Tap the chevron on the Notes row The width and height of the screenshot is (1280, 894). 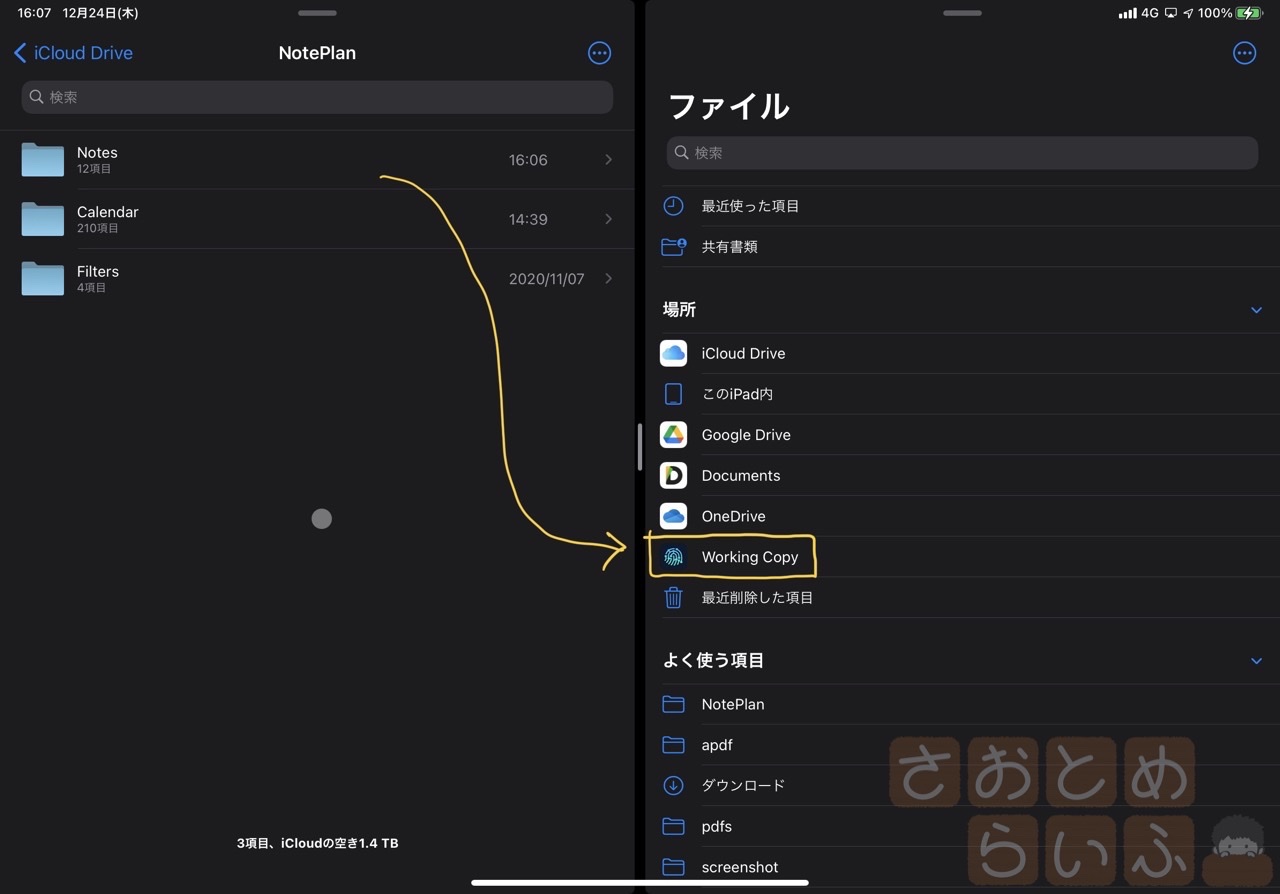[x=608, y=160]
